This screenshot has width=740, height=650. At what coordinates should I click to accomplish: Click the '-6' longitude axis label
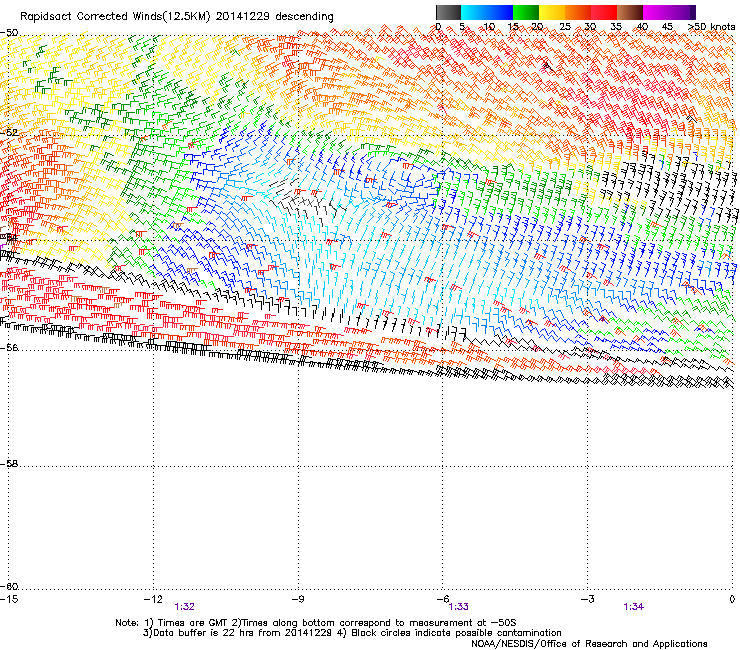point(442,599)
